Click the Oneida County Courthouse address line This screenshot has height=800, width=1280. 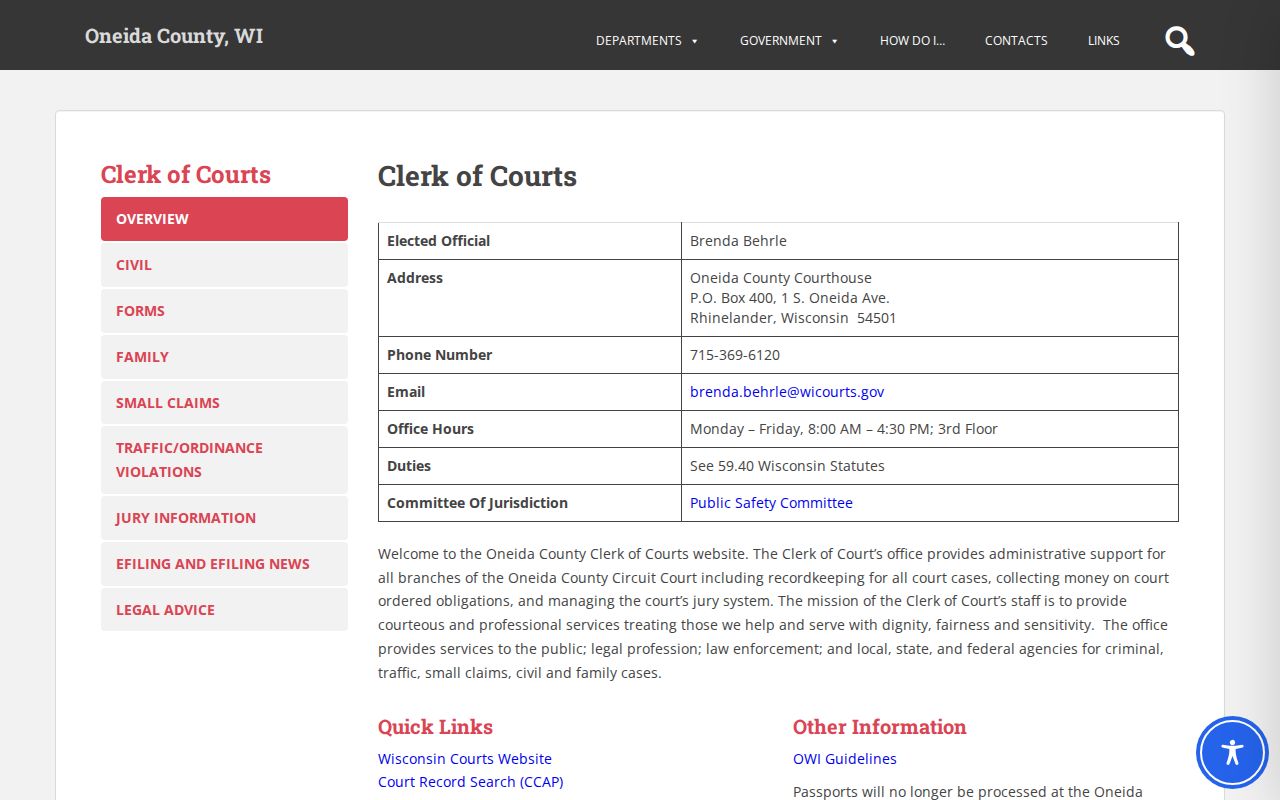781,278
